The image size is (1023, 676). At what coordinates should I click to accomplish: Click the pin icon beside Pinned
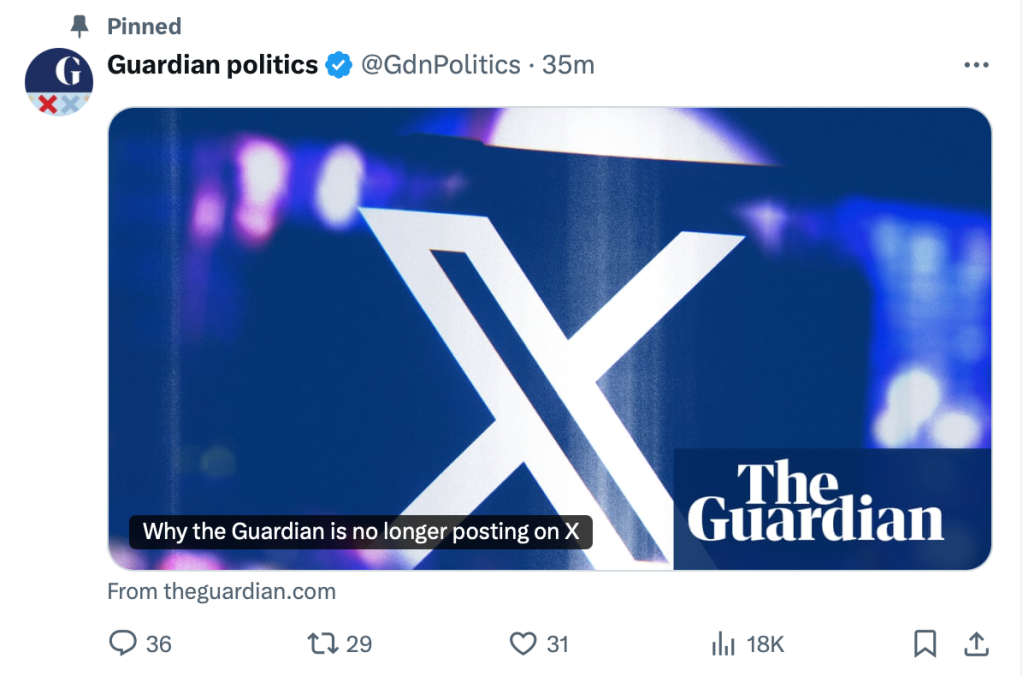tap(80, 25)
